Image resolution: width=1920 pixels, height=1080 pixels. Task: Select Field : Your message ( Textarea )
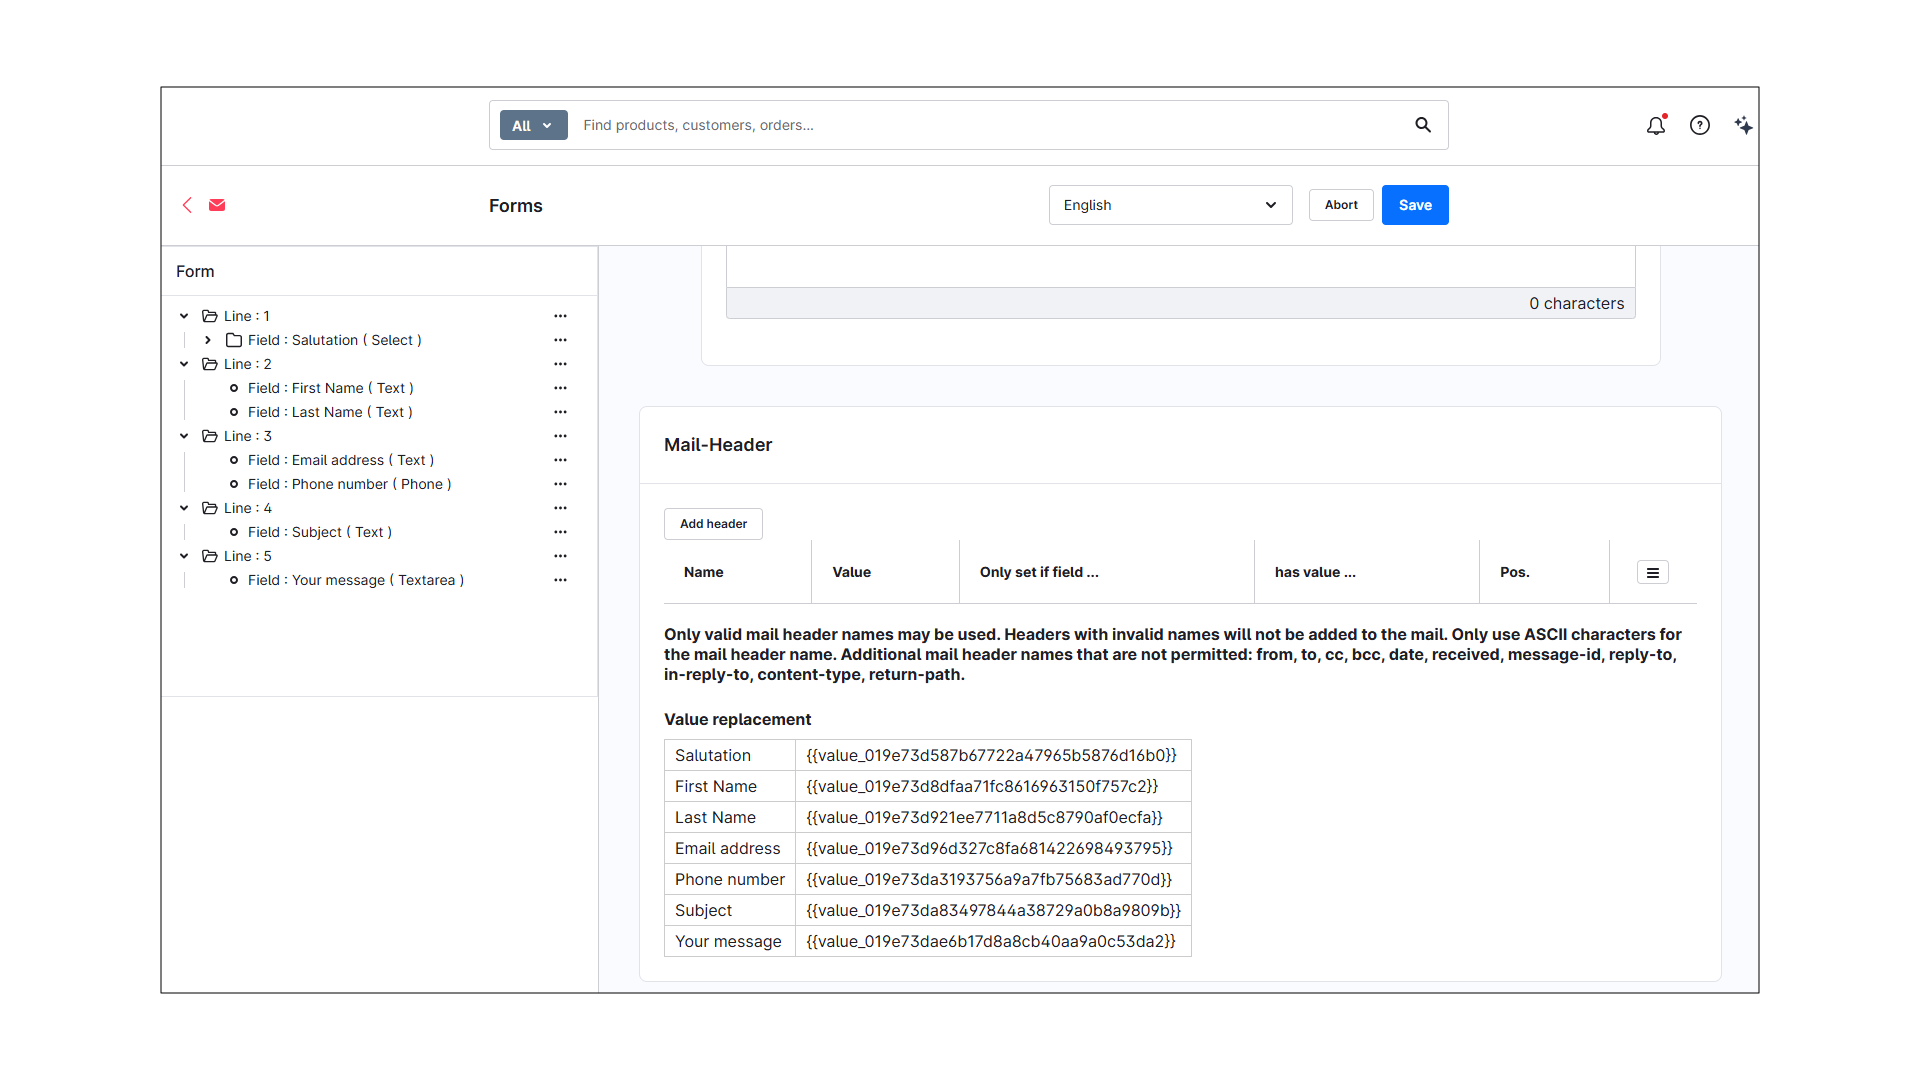pos(356,580)
